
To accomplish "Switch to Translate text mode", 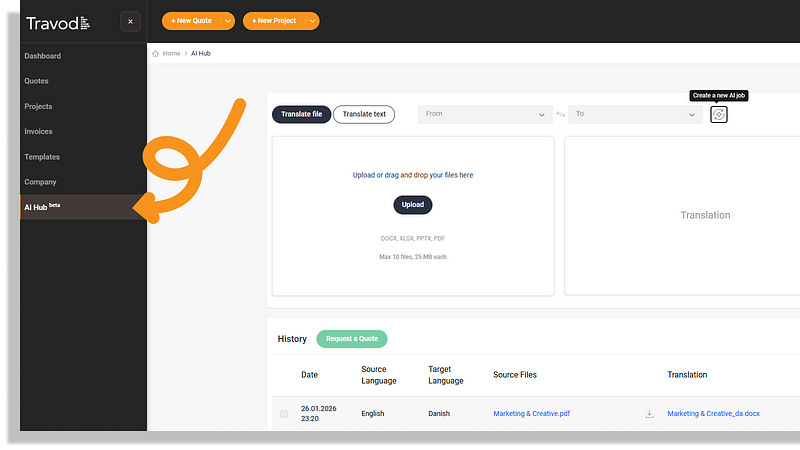I will (x=364, y=114).
